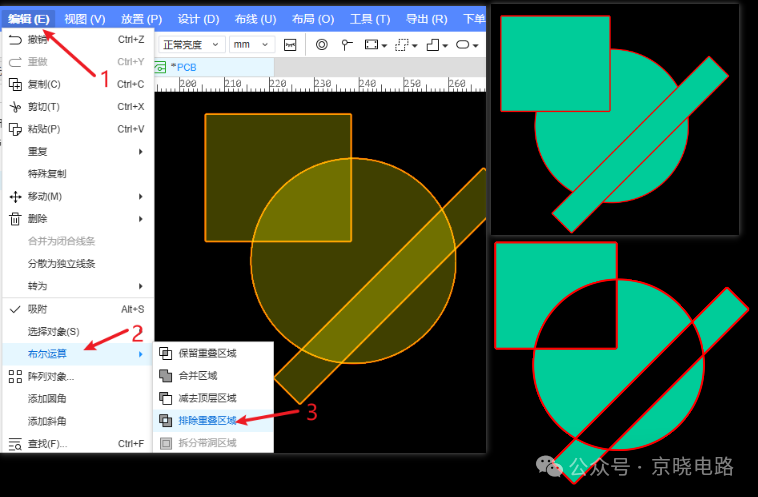Open keepout region tool dropdown arrow
The height and width of the screenshot is (497, 758).
pyautogui.click(x=415, y=45)
